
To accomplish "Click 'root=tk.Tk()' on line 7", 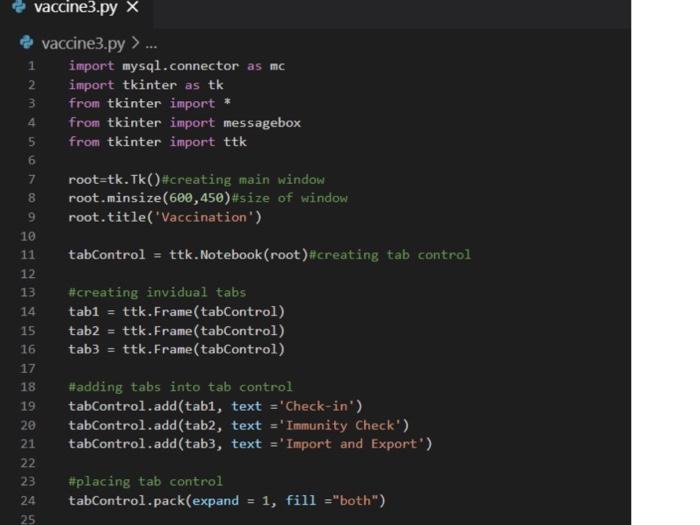I will point(114,179).
